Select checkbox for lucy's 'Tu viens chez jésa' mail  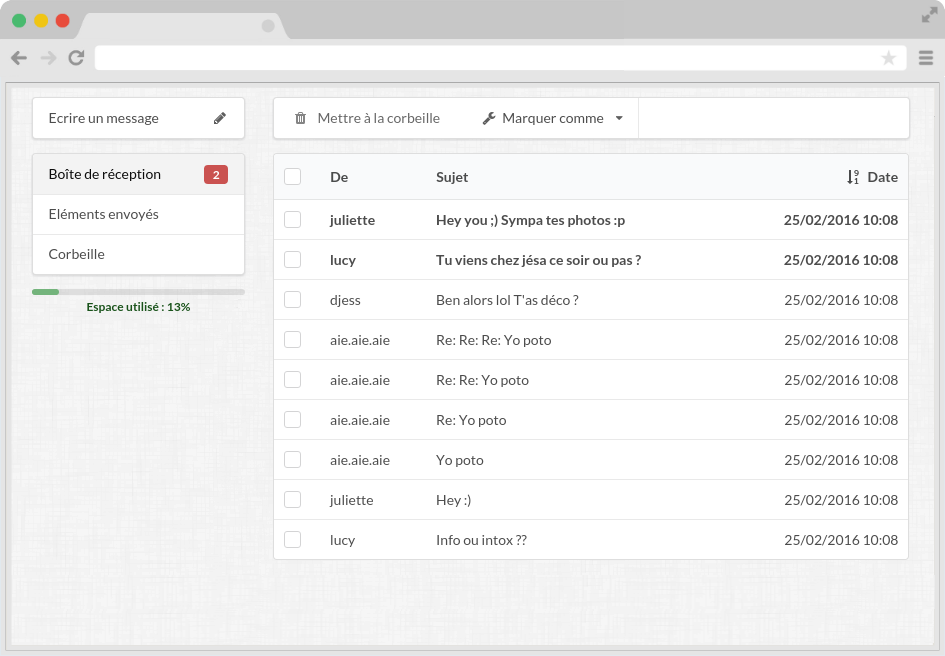tap(292, 259)
